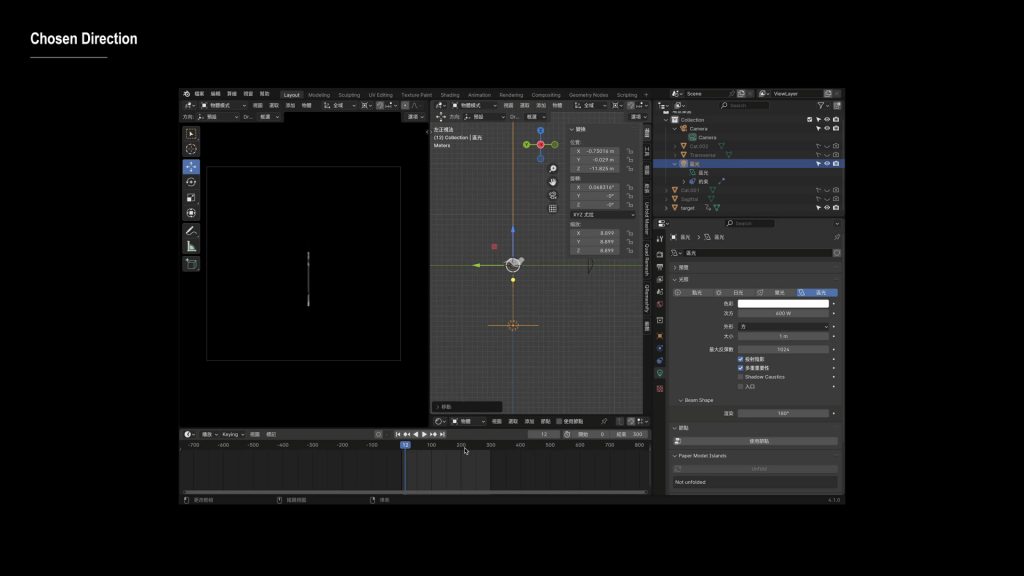Switch to the Geometry Nodes workspace tab
Image resolution: width=1024 pixels, height=576 pixels.
click(x=588, y=95)
